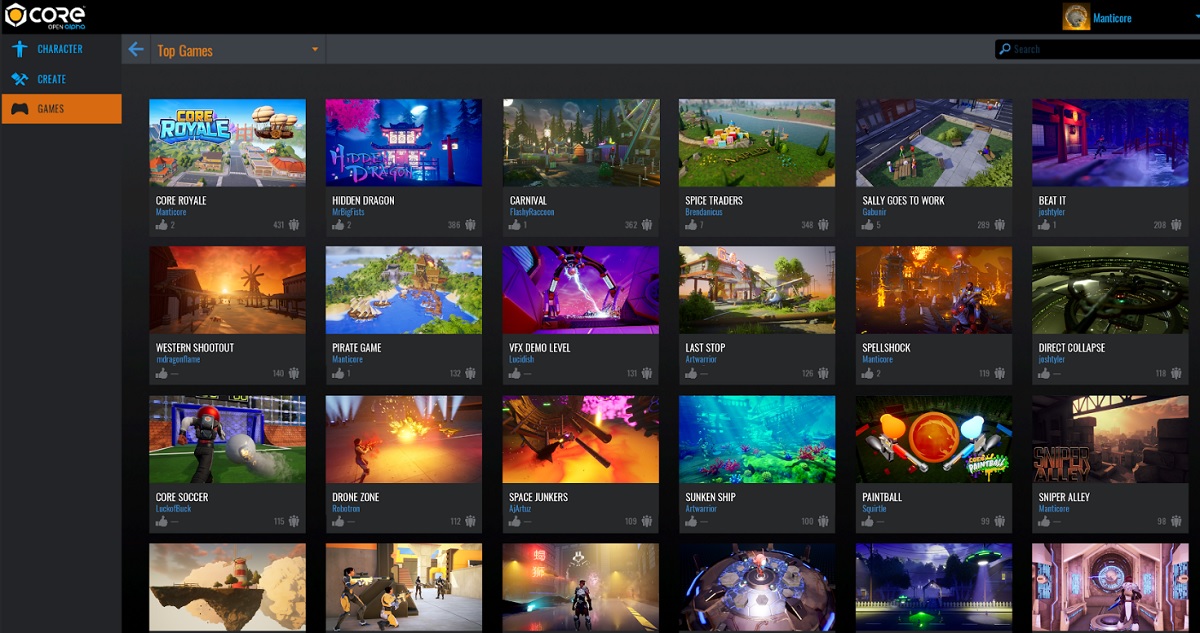Open the Last Stop game thumbnail
The image size is (1200, 633).
[757, 291]
